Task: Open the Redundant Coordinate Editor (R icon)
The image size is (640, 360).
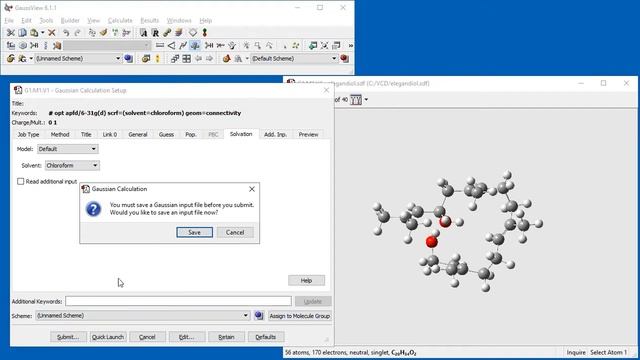Action: tap(155, 33)
